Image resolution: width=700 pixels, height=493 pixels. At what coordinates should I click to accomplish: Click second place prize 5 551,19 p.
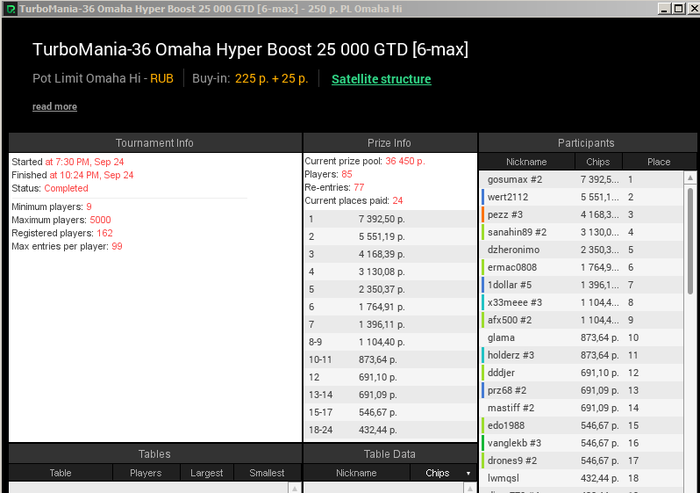pyautogui.click(x=382, y=237)
